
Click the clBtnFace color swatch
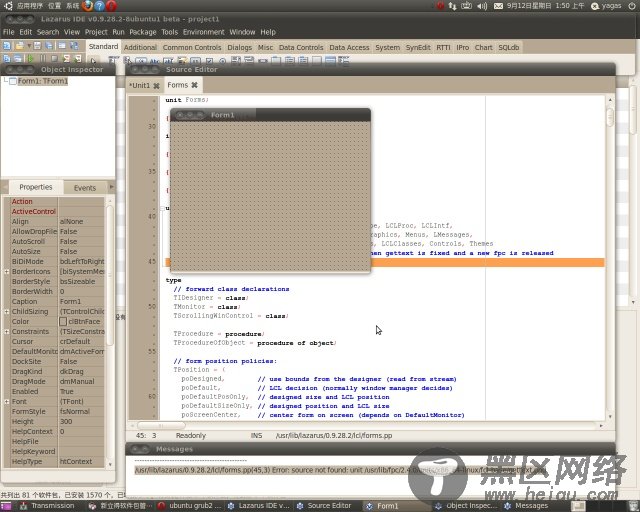tap(63, 321)
